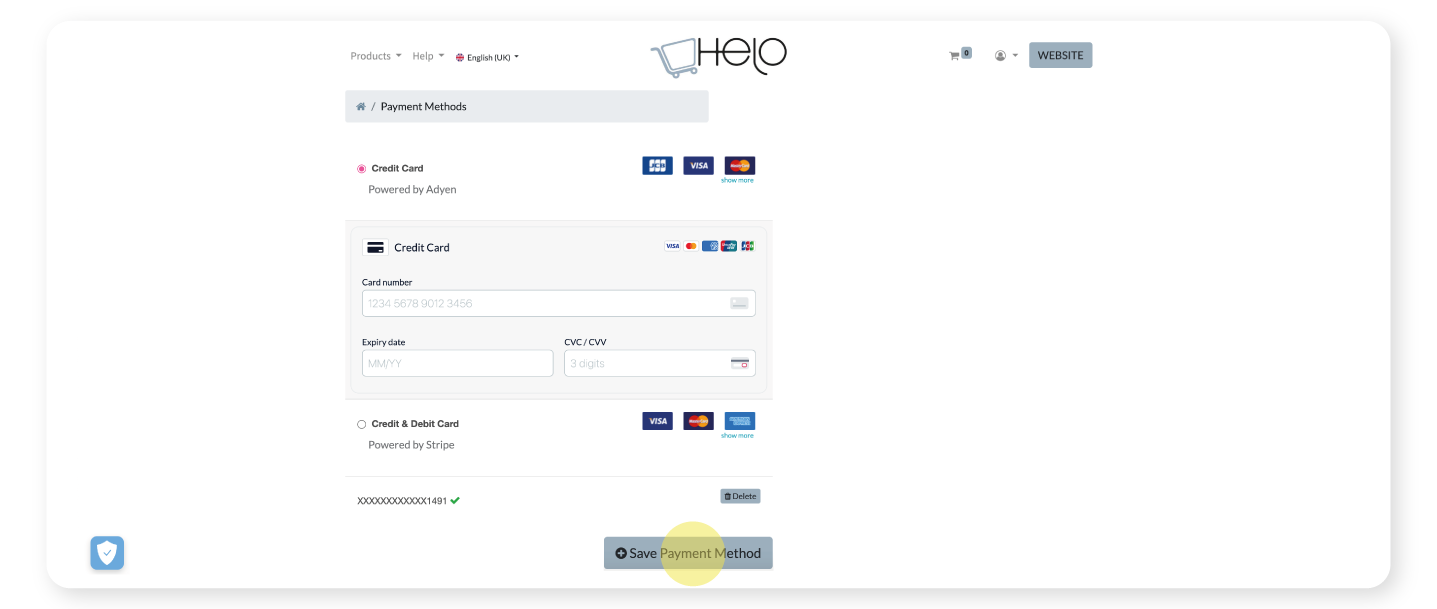Delete the saved card ending 1491
The width and height of the screenshot is (1437, 609).
(740, 496)
